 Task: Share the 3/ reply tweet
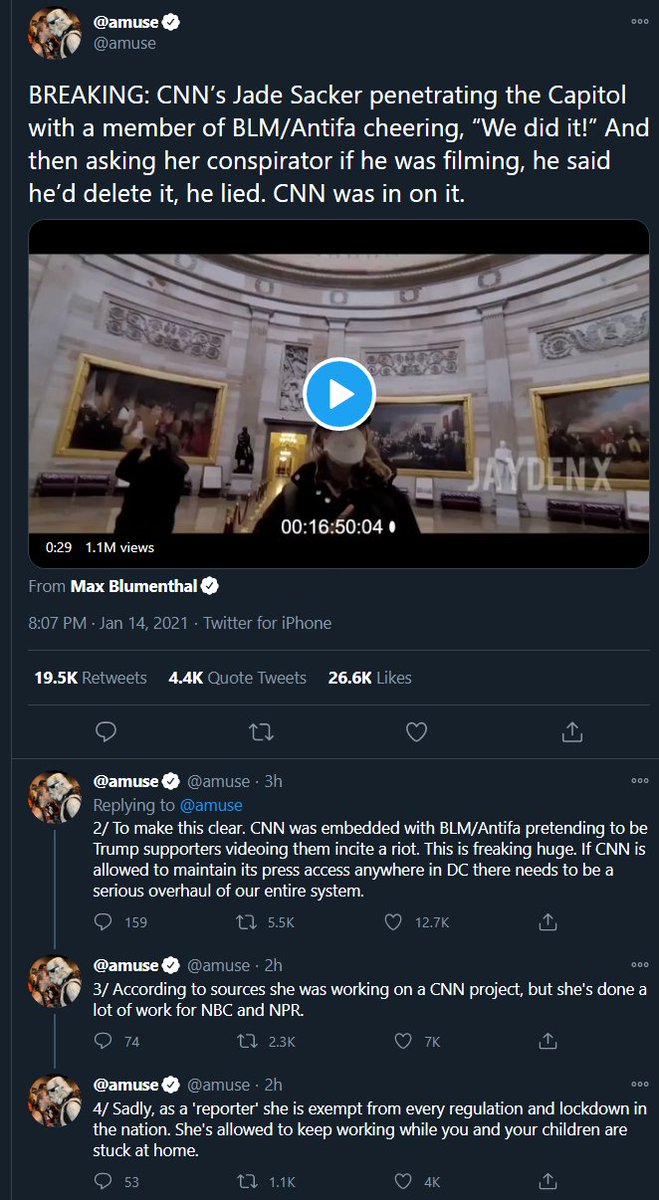pyautogui.click(x=548, y=1041)
